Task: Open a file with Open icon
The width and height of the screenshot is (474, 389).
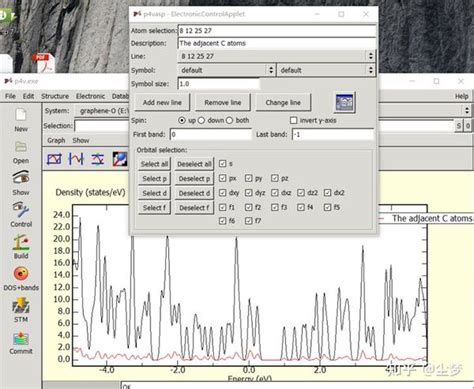Action: pos(21,147)
